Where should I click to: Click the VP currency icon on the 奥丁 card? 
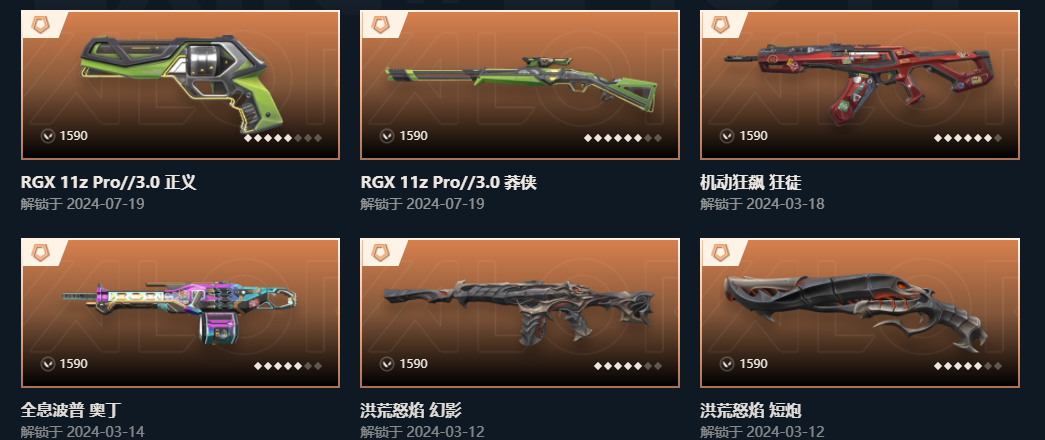47,364
